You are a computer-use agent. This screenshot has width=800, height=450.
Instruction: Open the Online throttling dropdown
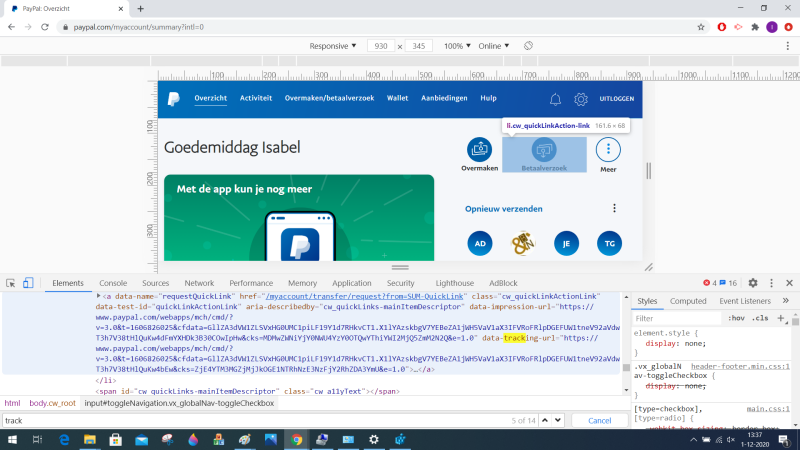tap(493, 46)
